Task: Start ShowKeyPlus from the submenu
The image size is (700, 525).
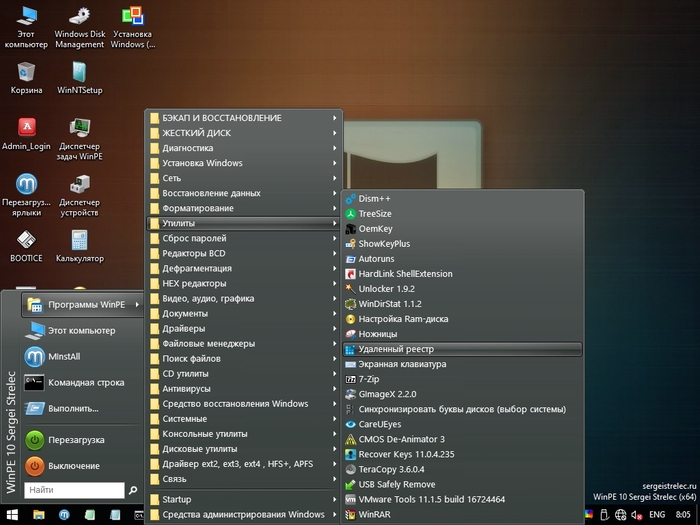Action: (x=462, y=244)
